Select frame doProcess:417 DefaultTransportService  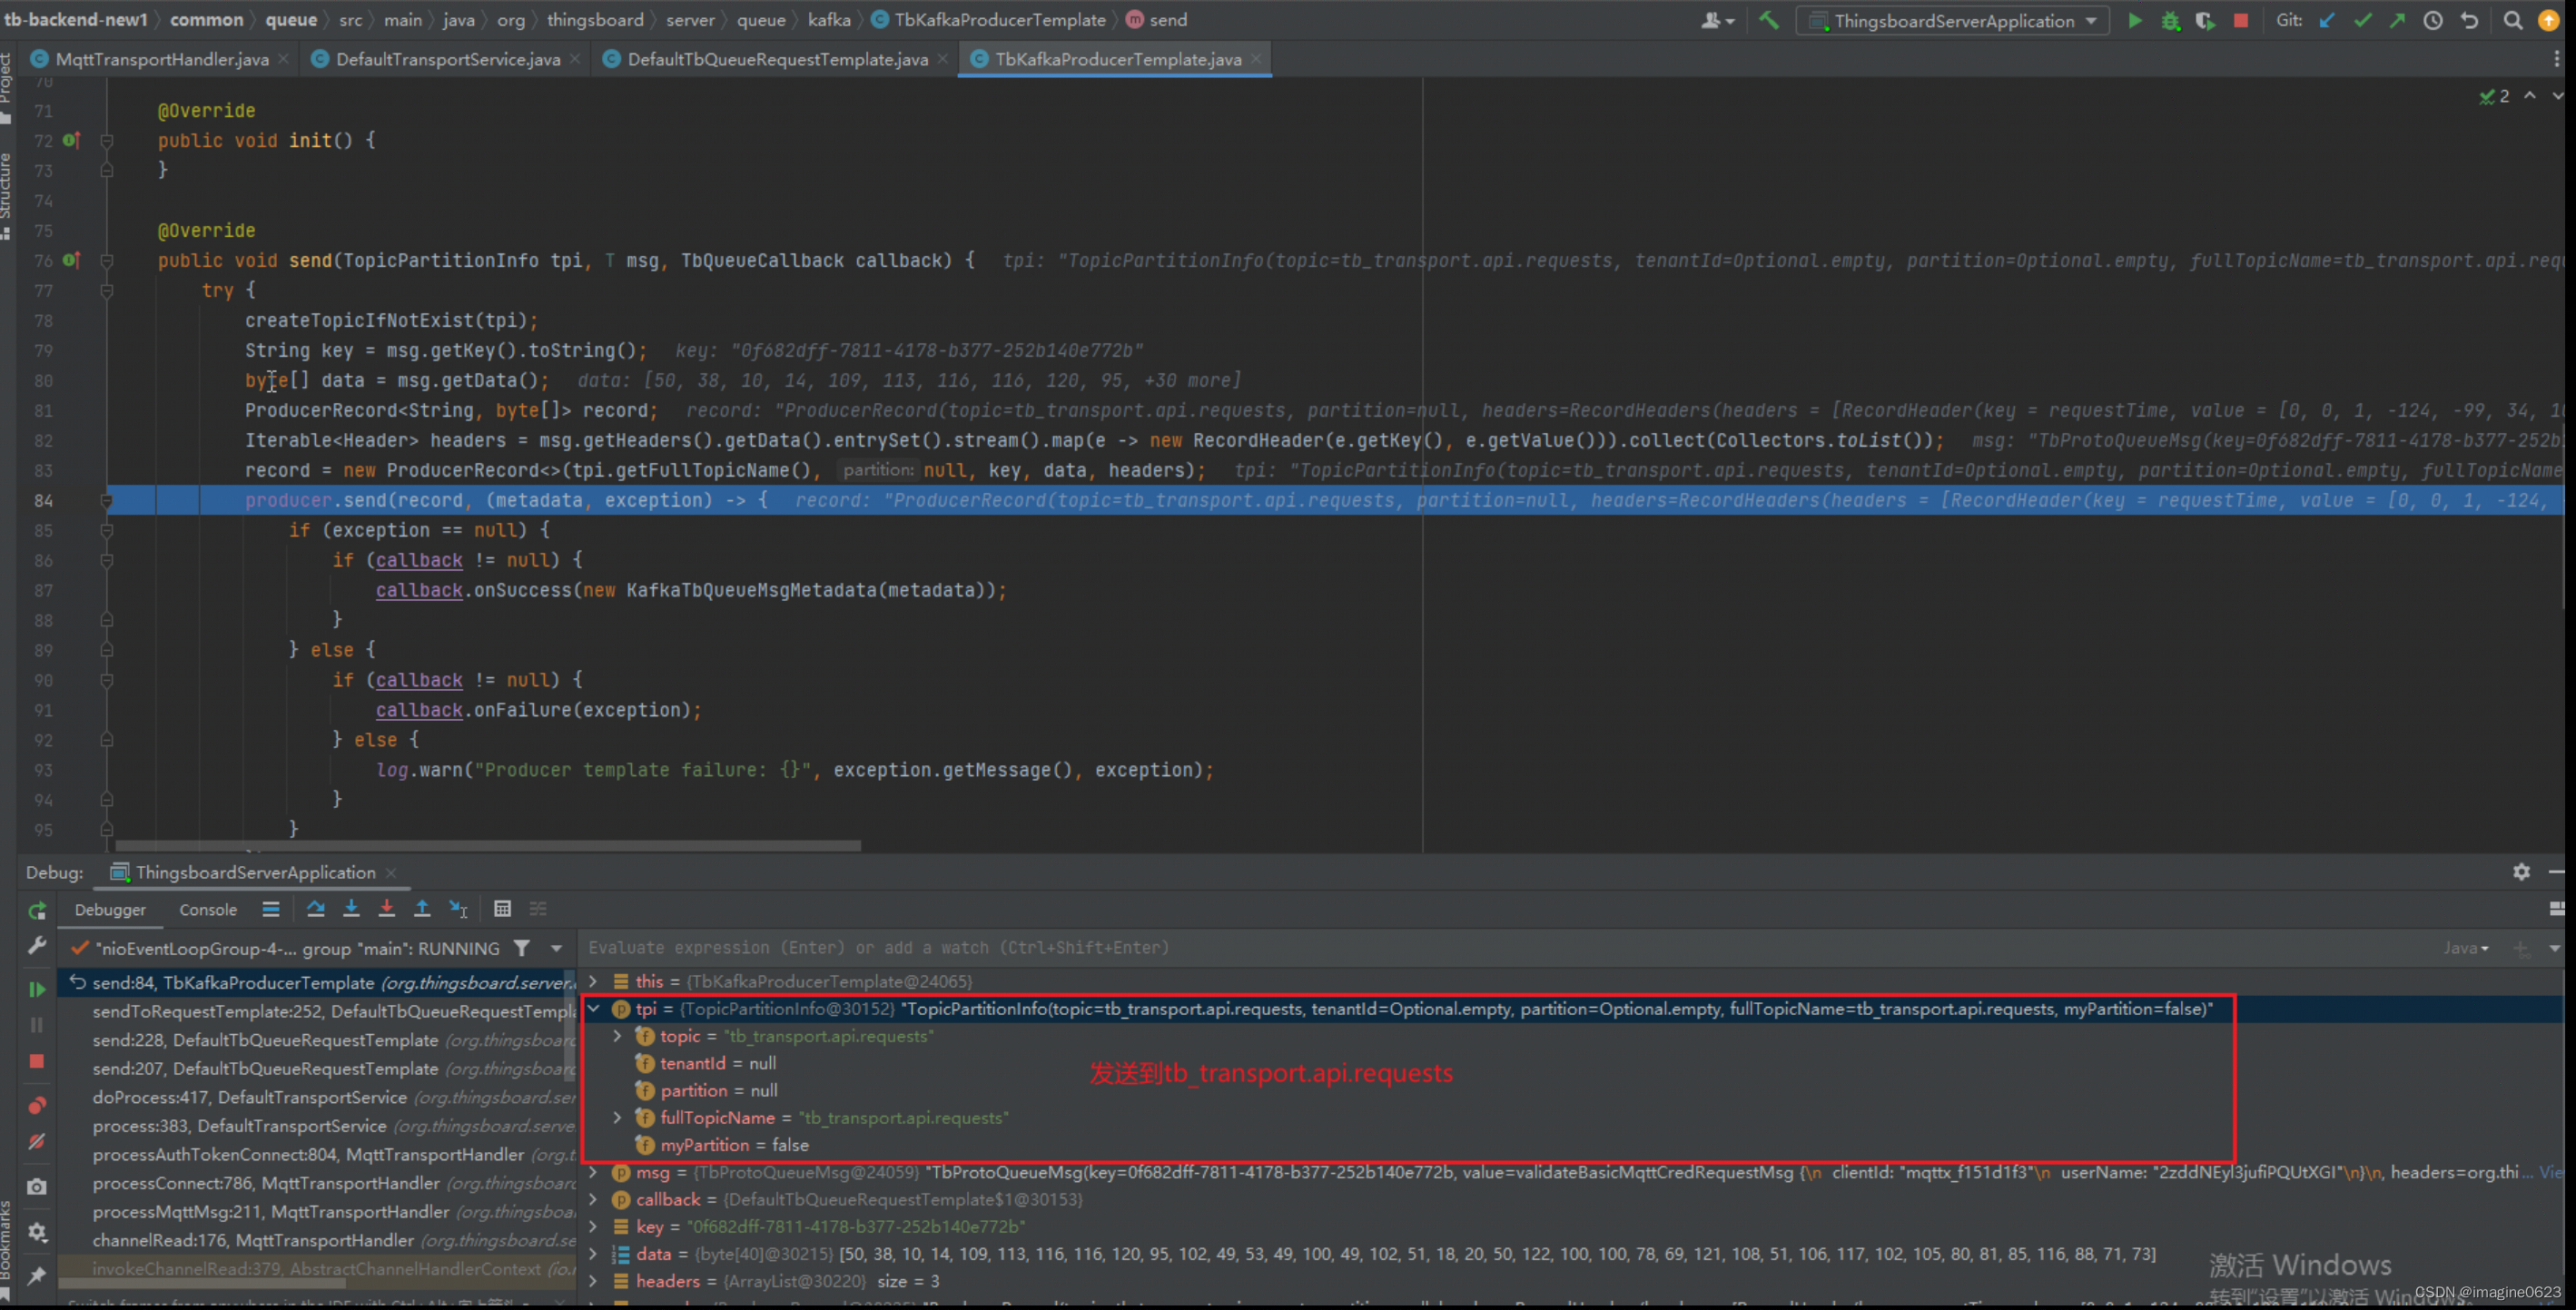pyautogui.click(x=318, y=1097)
